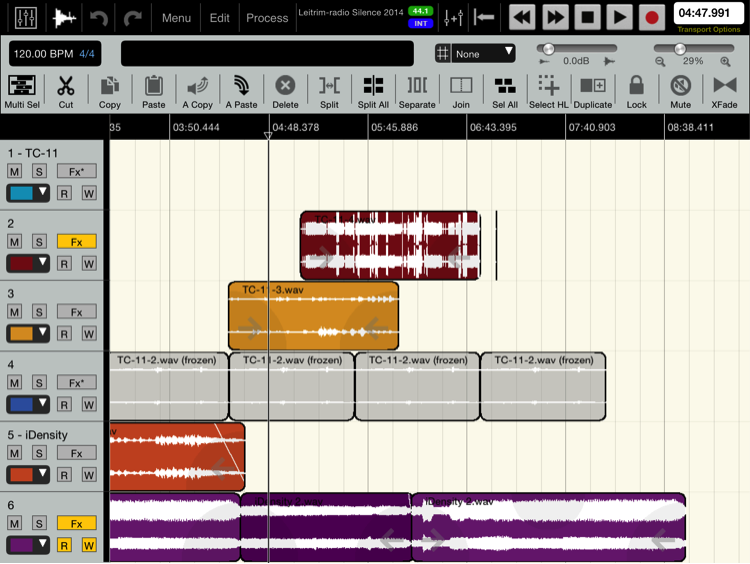
Task: Solo track 3 with S button
Action: 38,312
